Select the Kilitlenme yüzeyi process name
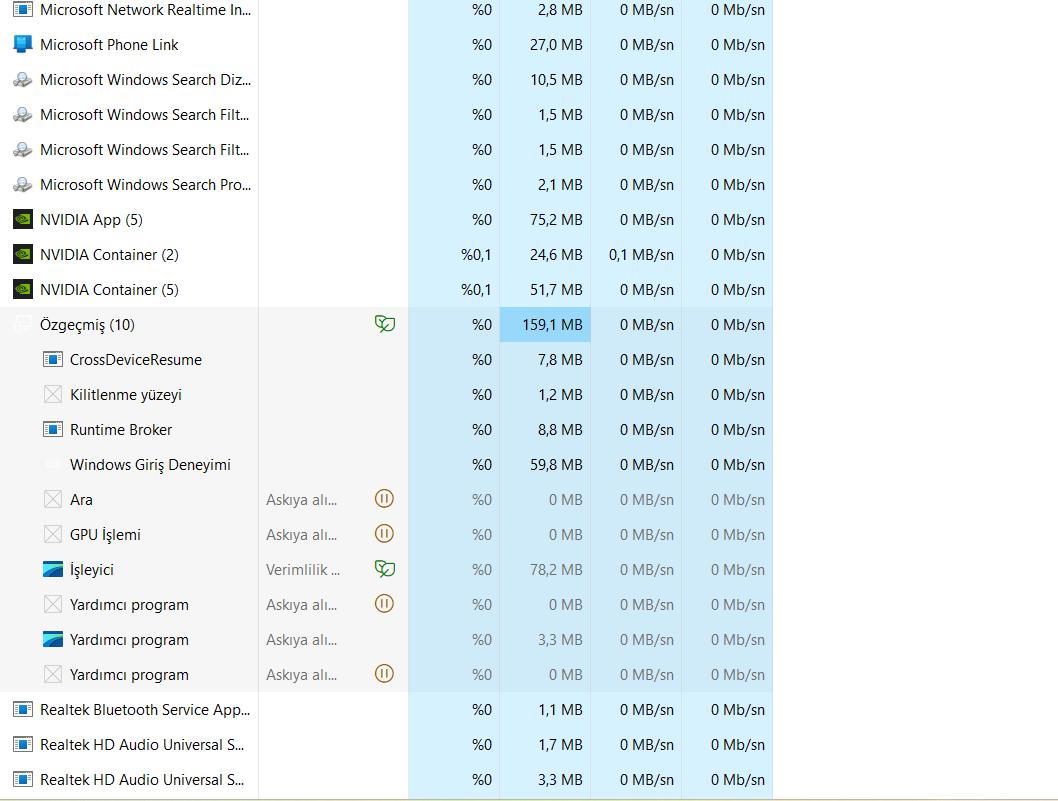 tap(126, 395)
